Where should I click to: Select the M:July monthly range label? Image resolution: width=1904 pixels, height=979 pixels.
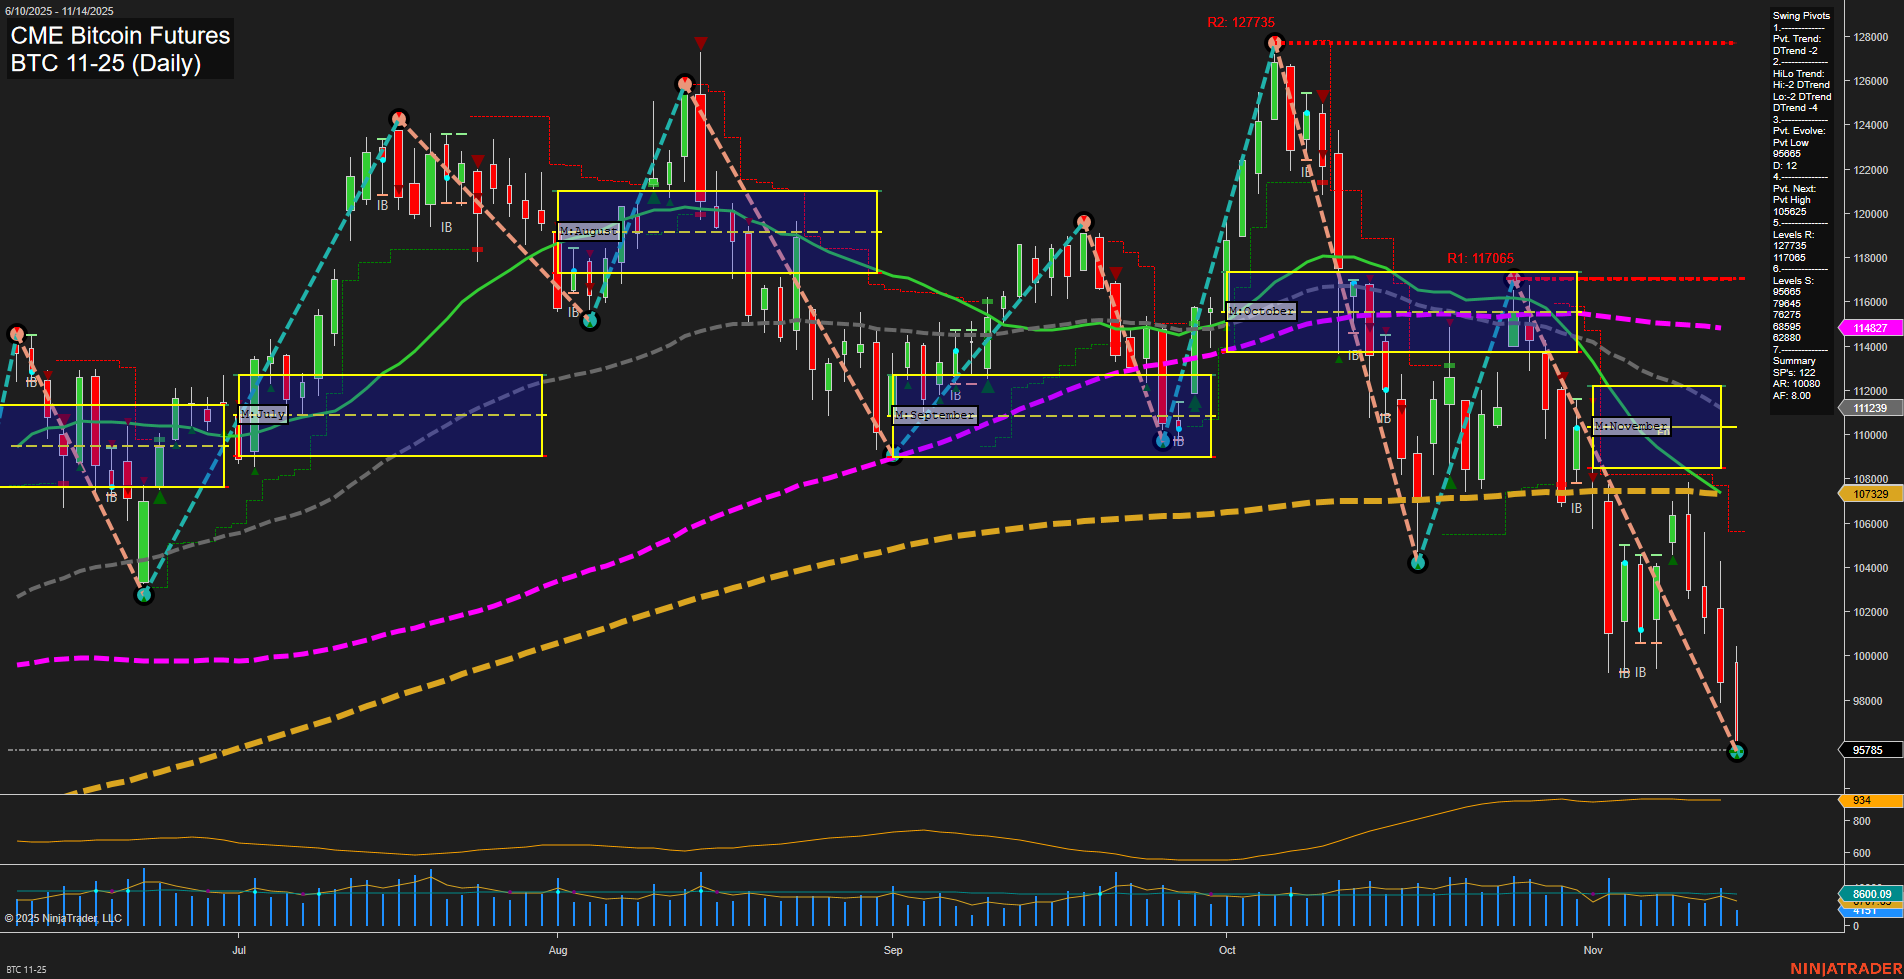(x=263, y=414)
